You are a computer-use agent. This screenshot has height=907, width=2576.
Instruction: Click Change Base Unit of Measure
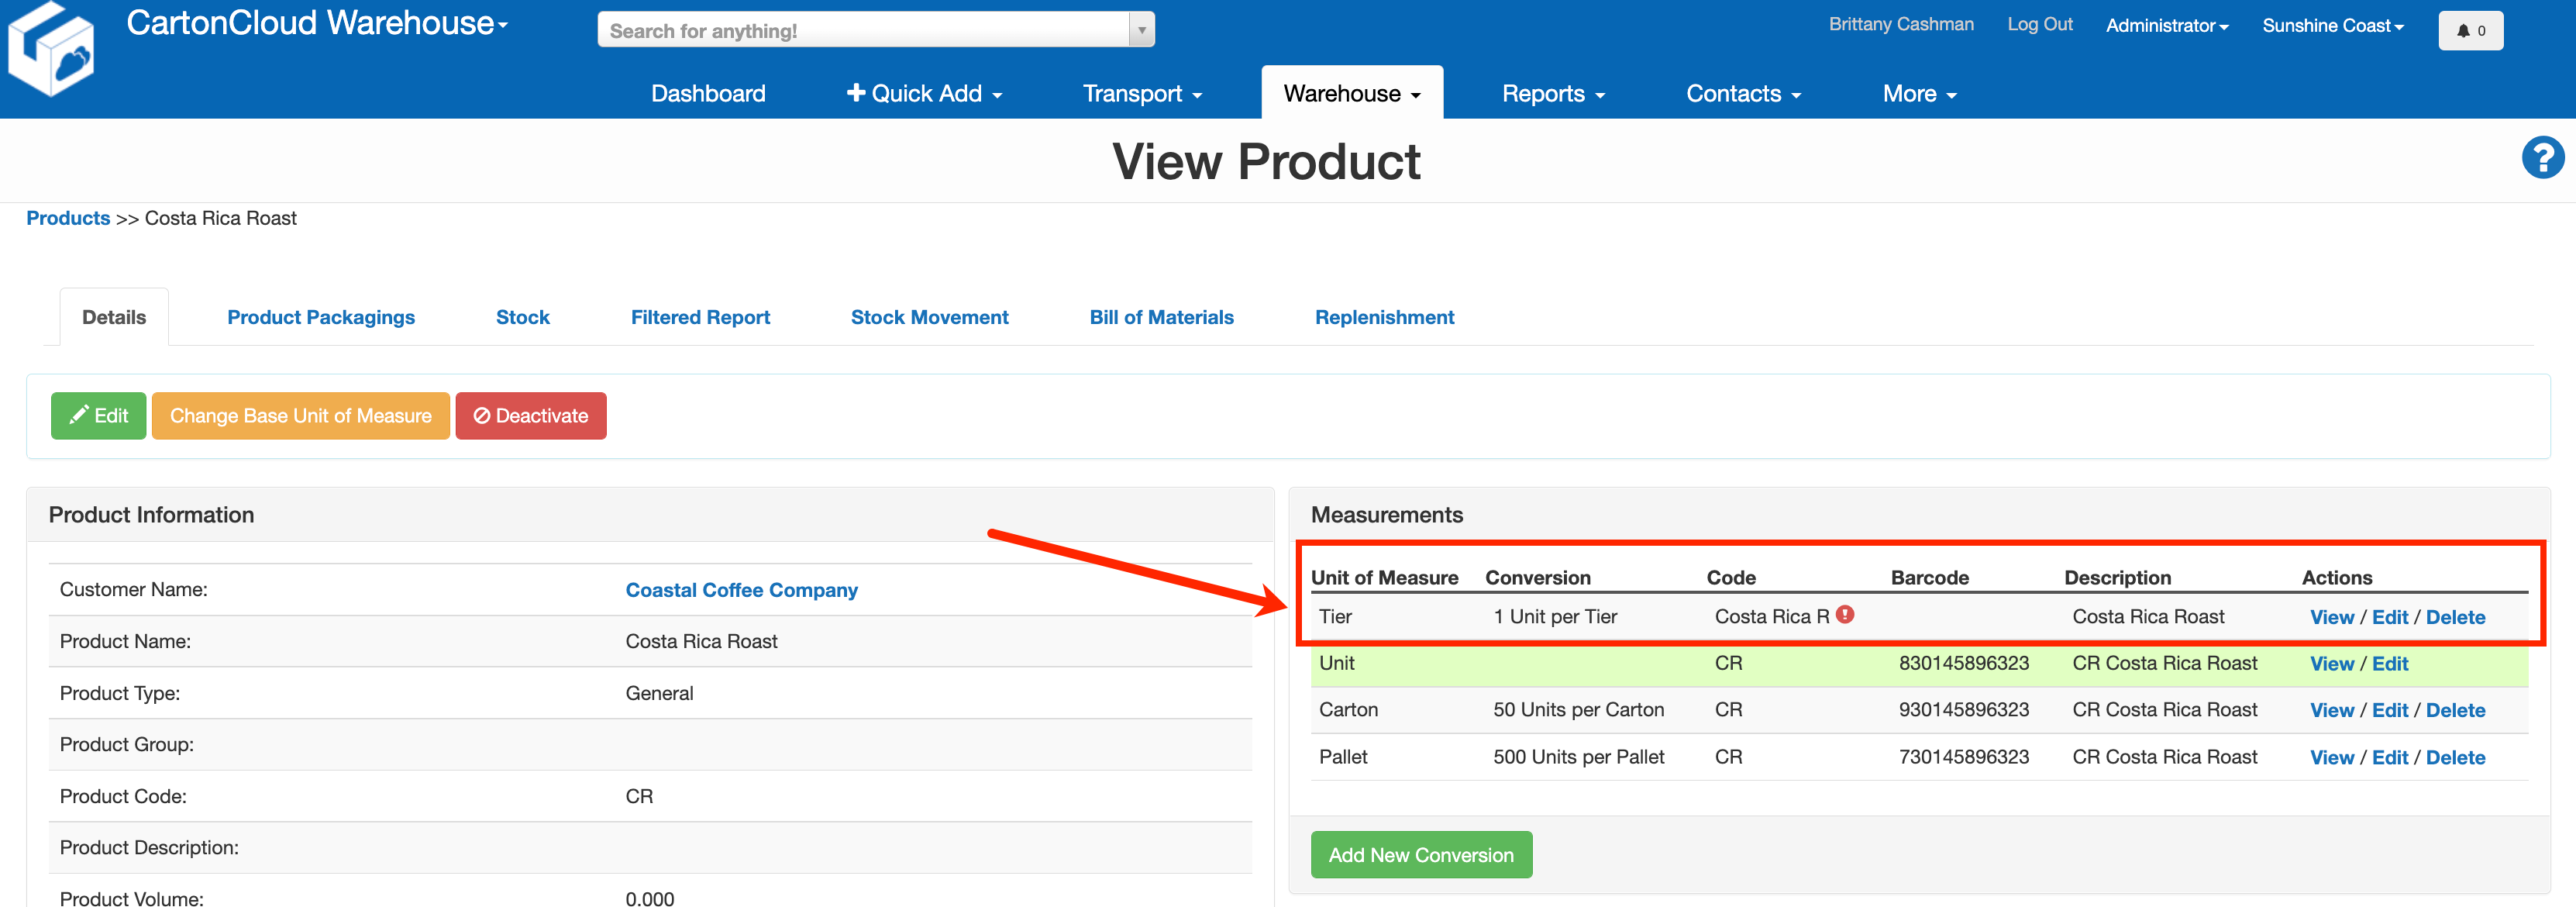(x=300, y=415)
